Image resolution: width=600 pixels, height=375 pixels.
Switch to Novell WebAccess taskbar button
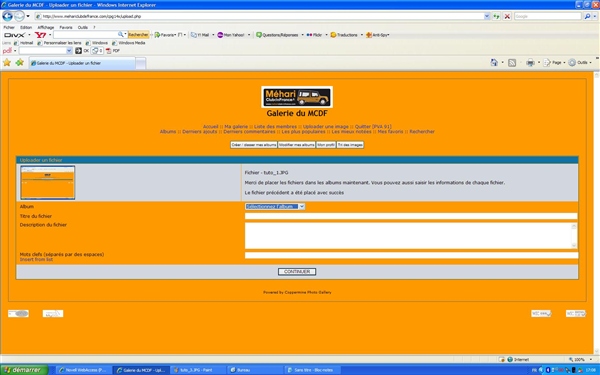(84, 370)
